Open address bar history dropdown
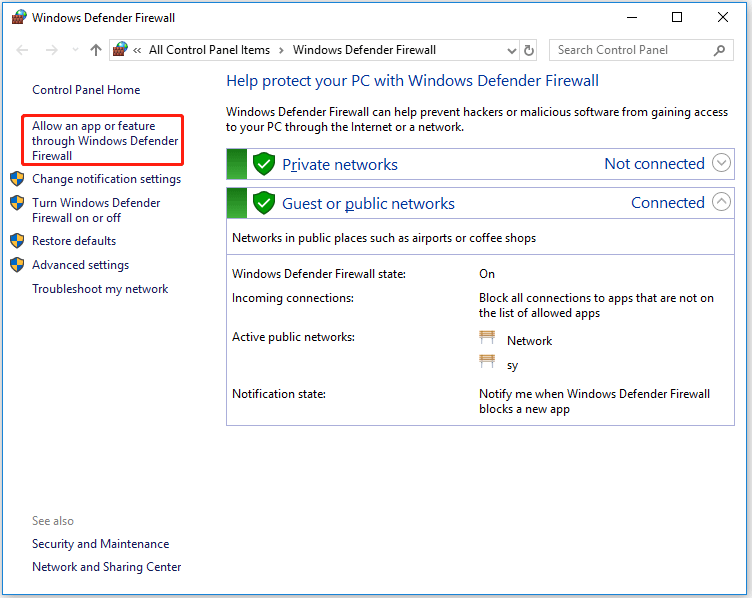 click(512, 50)
